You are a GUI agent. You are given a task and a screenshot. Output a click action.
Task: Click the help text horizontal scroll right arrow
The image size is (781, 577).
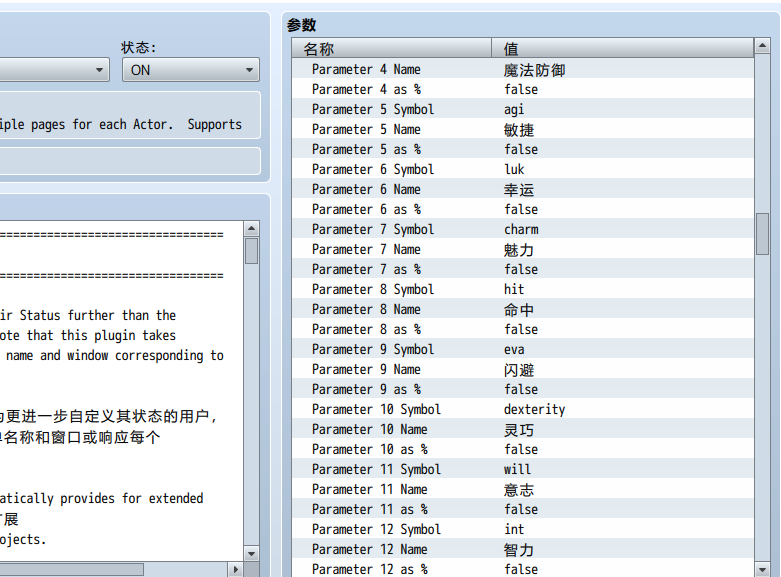[x=236, y=569]
